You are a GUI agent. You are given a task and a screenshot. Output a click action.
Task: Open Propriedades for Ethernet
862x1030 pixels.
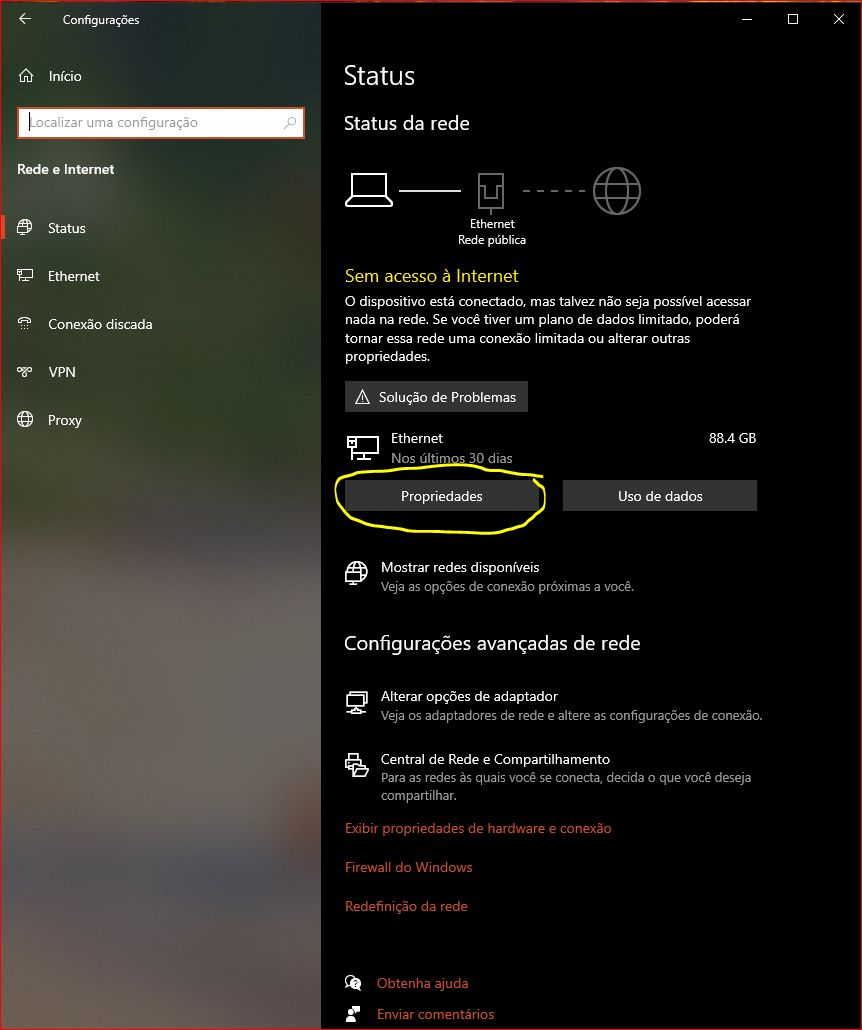(x=442, y=496)
